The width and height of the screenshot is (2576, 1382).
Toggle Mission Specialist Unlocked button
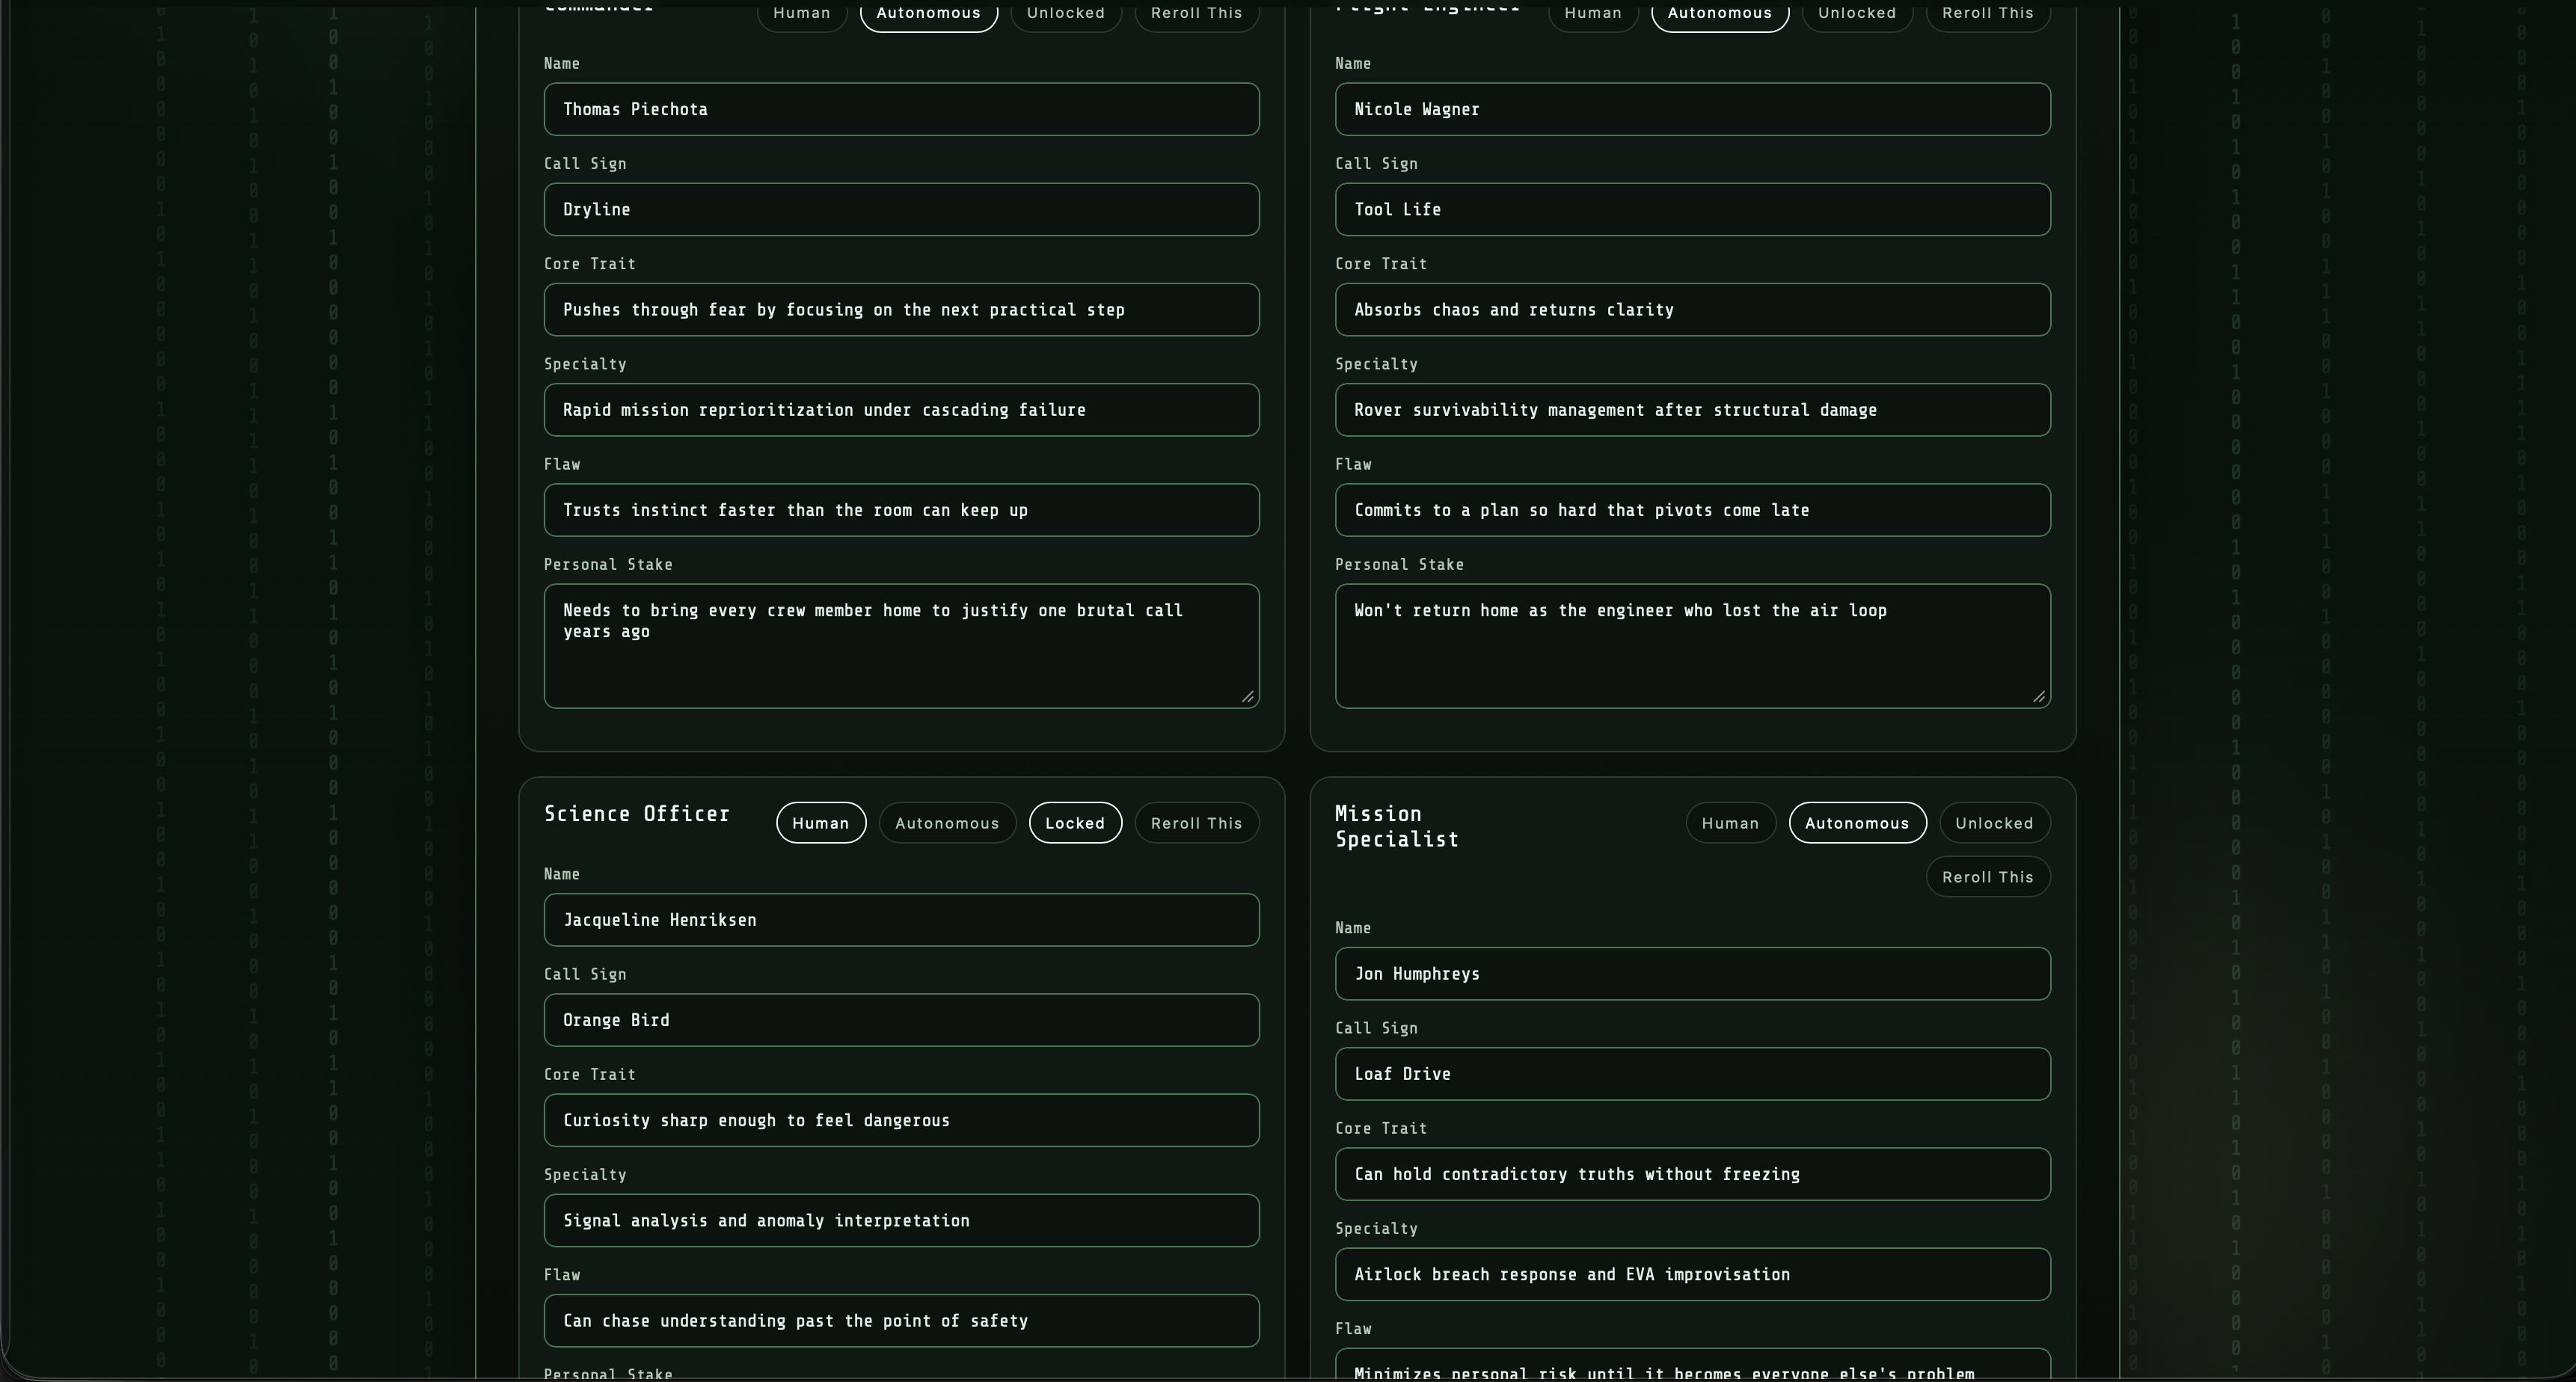click(1993, 823)
